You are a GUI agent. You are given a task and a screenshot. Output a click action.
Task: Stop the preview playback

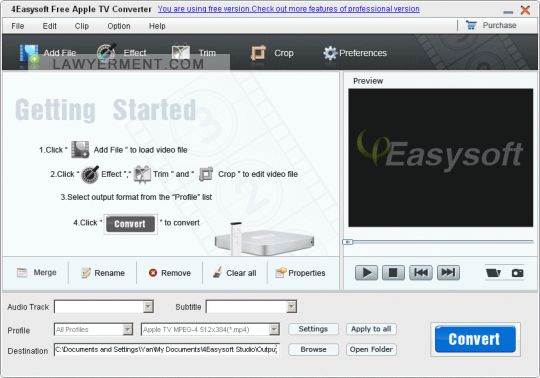393,273
